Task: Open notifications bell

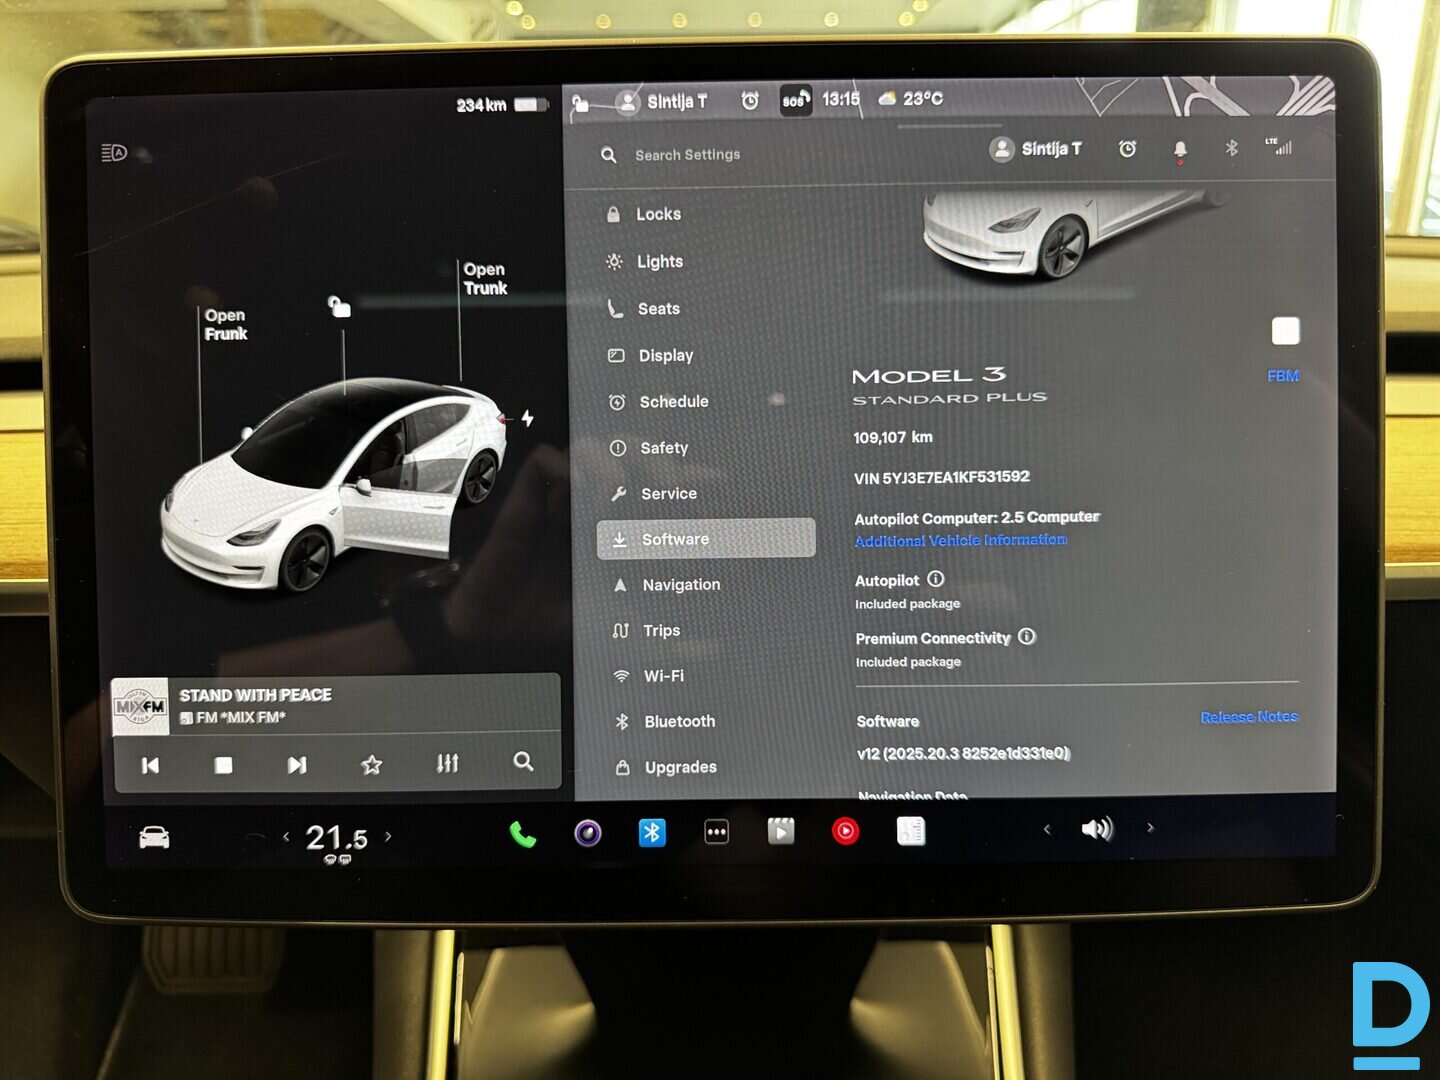Action: [x=1180, y=149]
